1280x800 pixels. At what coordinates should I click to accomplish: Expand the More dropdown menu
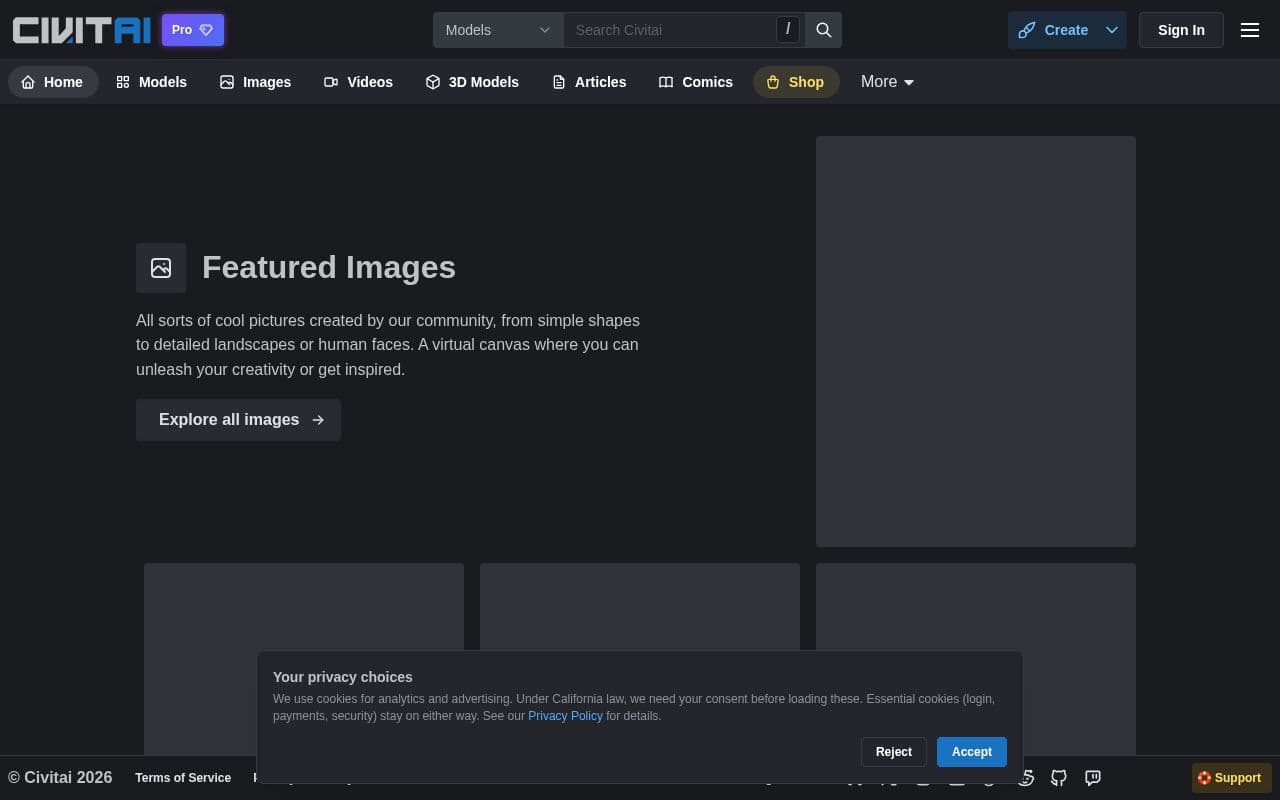888,82
